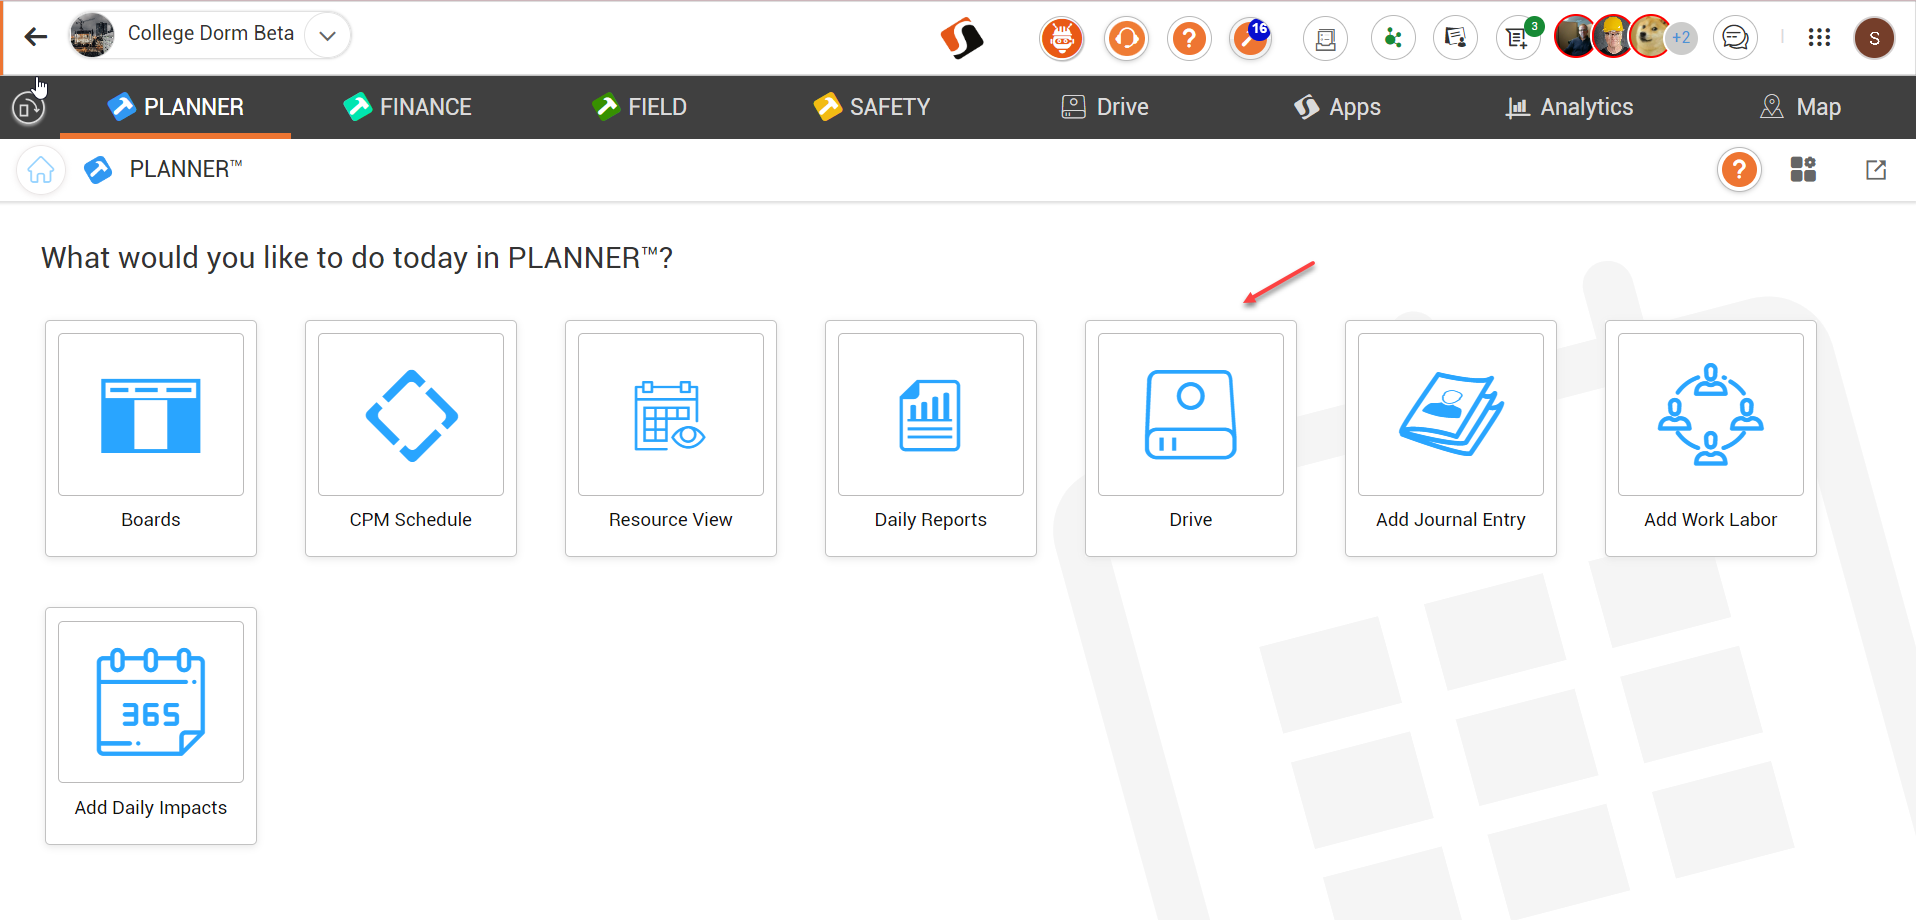Open the Map tab
The height and width of the screenshot is (920, 1916).
[x=1800, y=107]
